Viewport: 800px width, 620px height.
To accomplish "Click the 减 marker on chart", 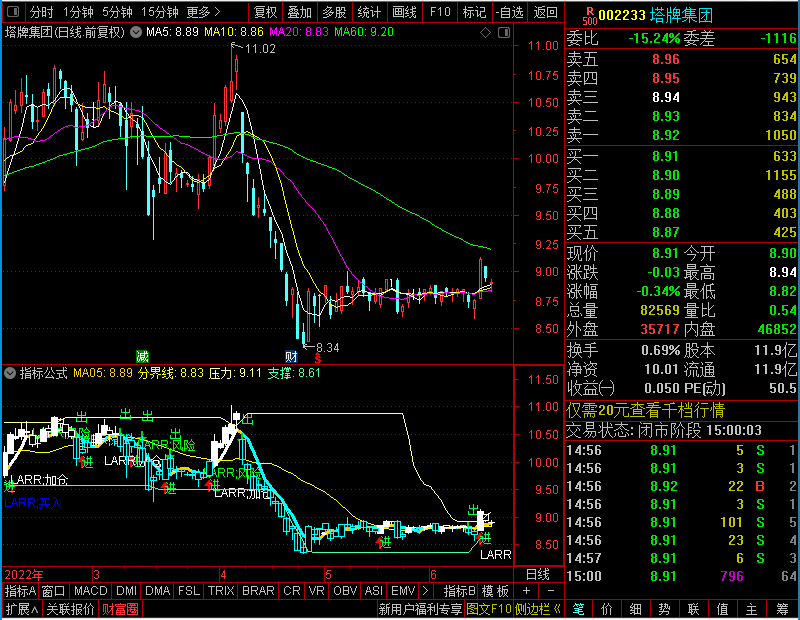I will pos(142,356).
